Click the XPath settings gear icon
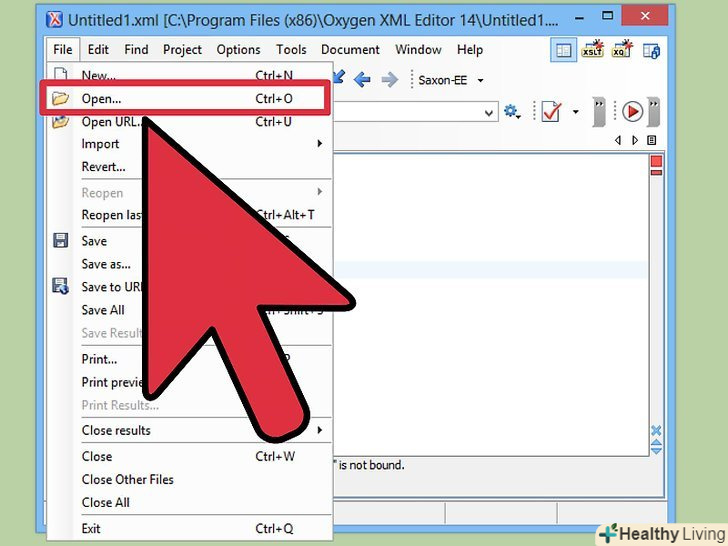This screenshot has height=546, width=728. (512, 112)
